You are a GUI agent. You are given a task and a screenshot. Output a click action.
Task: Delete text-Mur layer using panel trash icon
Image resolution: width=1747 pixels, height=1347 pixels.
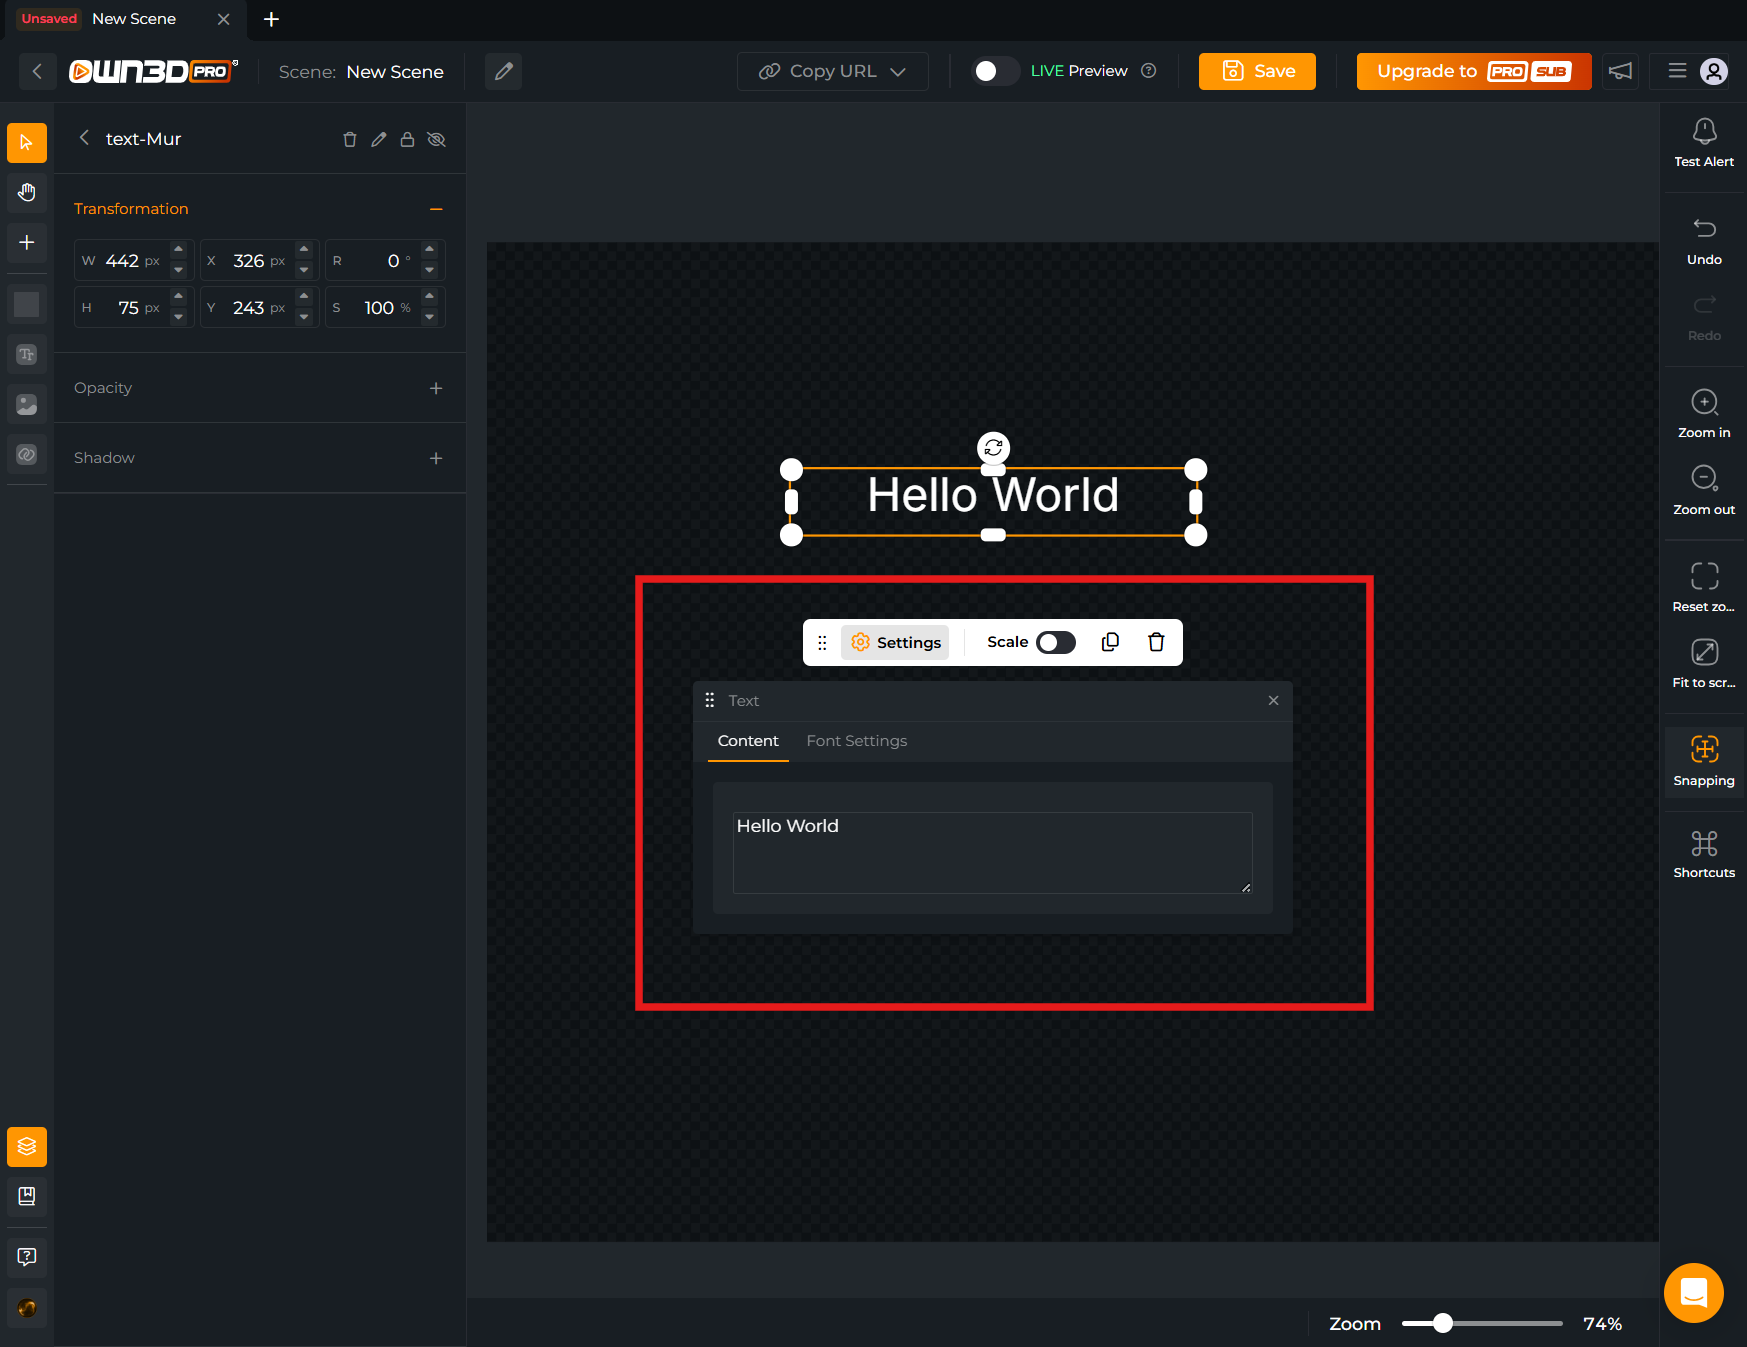(350, 140)
